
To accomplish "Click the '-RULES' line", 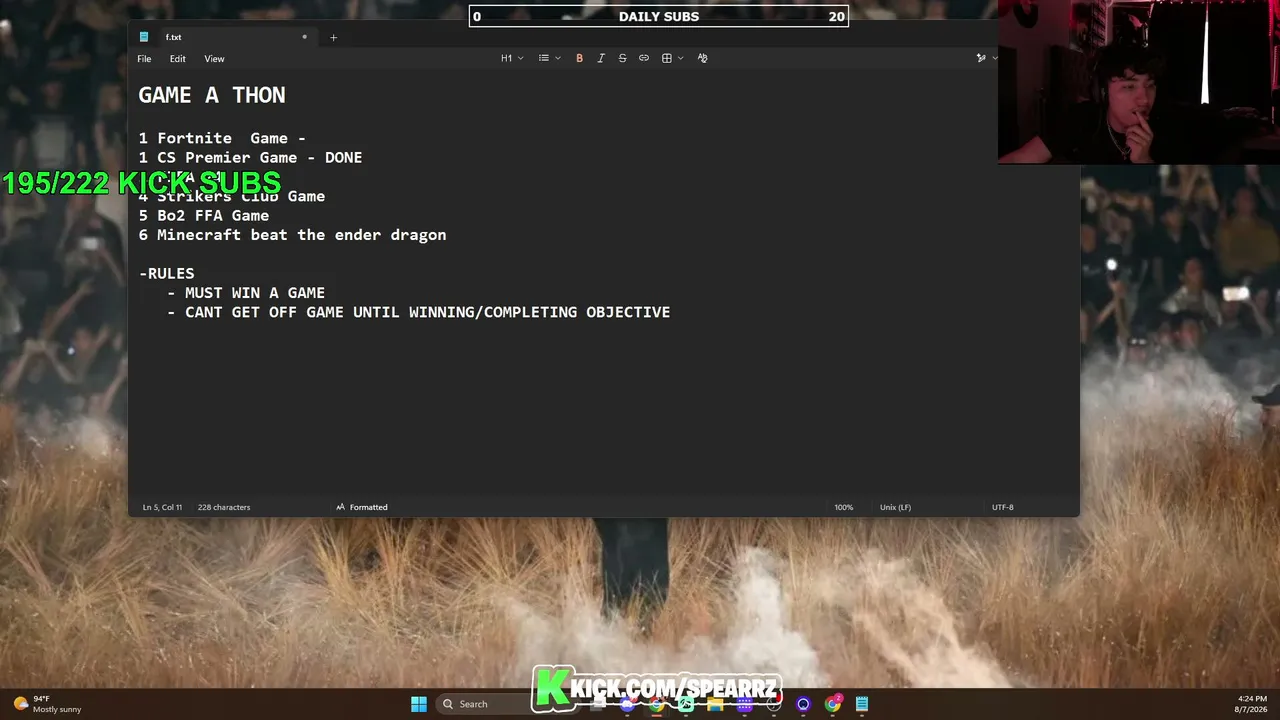I will (x=167, y=273).
